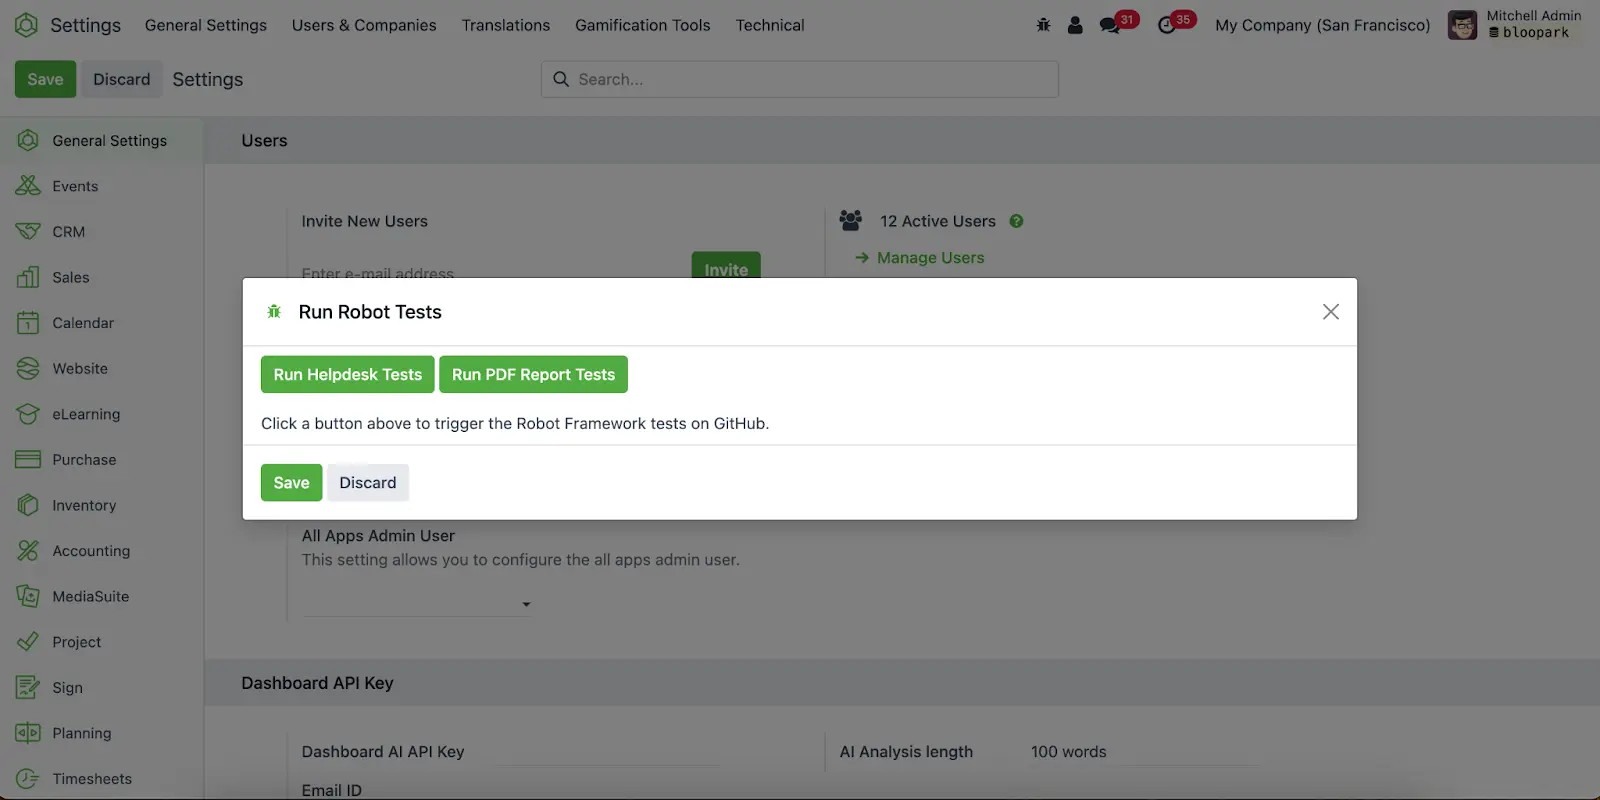Viewport: 1600px width, 800px height.
Task: Click the Planning sidebar icon
Action: (28, 733)
